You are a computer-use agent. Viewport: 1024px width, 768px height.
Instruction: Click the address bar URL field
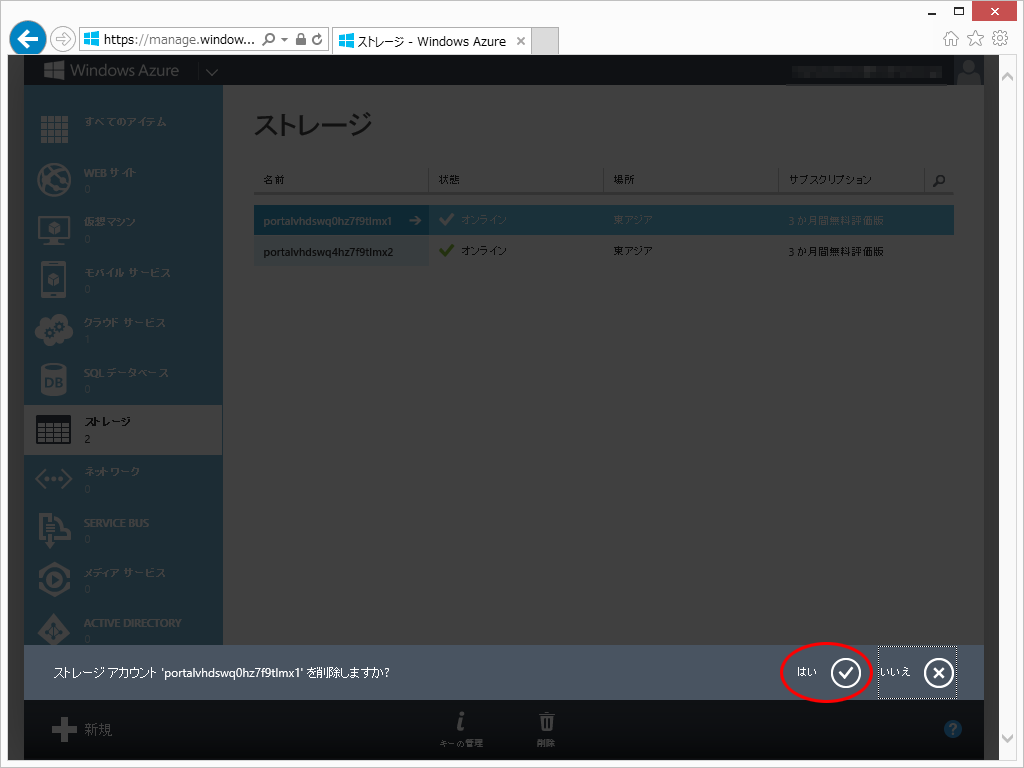(179, 39)
